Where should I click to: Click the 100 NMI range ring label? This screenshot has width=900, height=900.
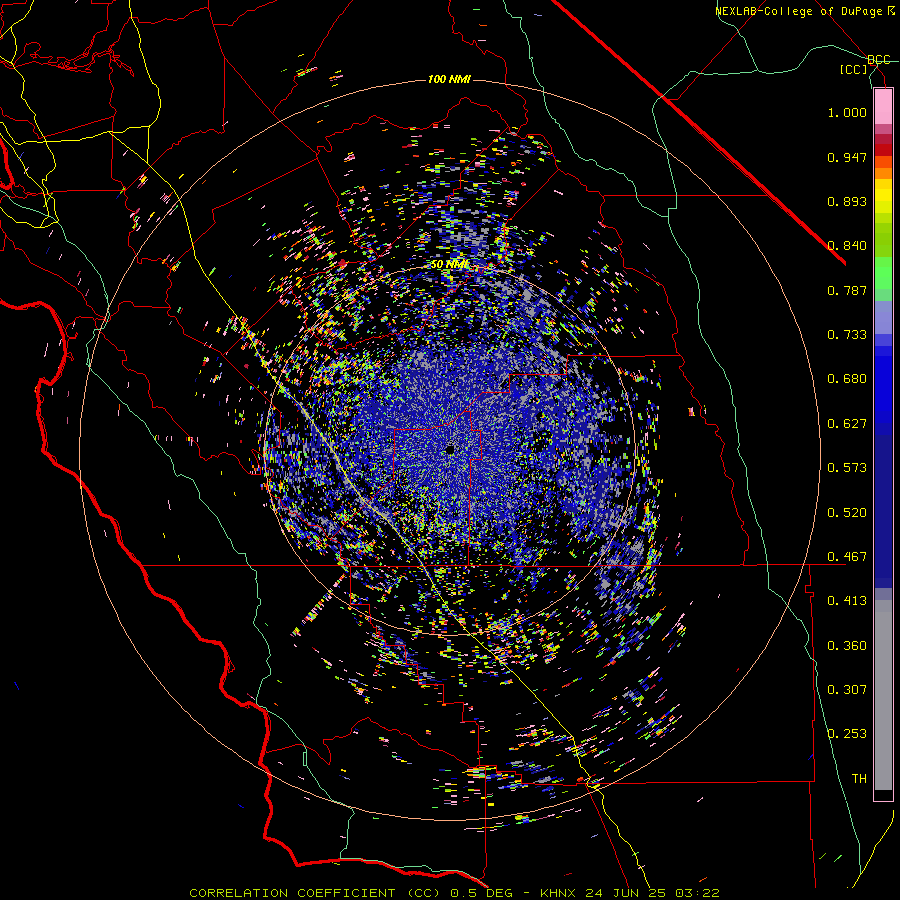449,79
